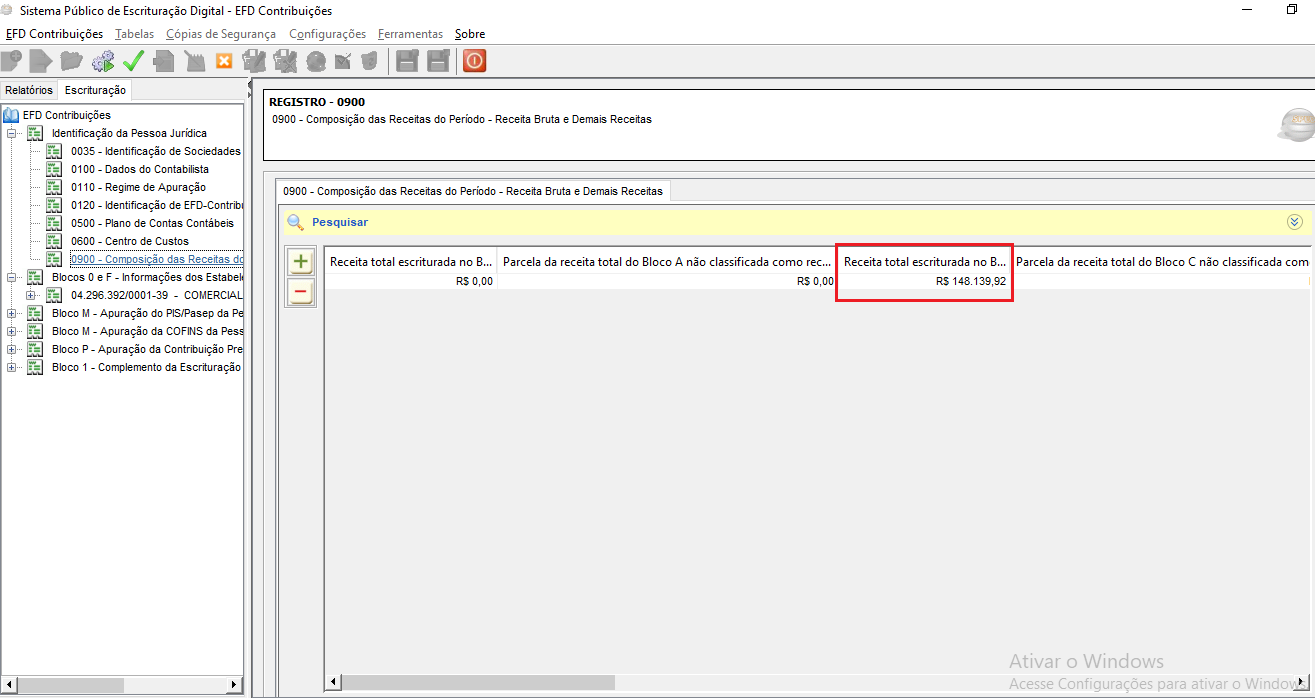Select the R$ 148.139,92 cell
Image resolution: width=1315 pixels, height=698 pixels.
pyautogui.click(x=924, y=281)
